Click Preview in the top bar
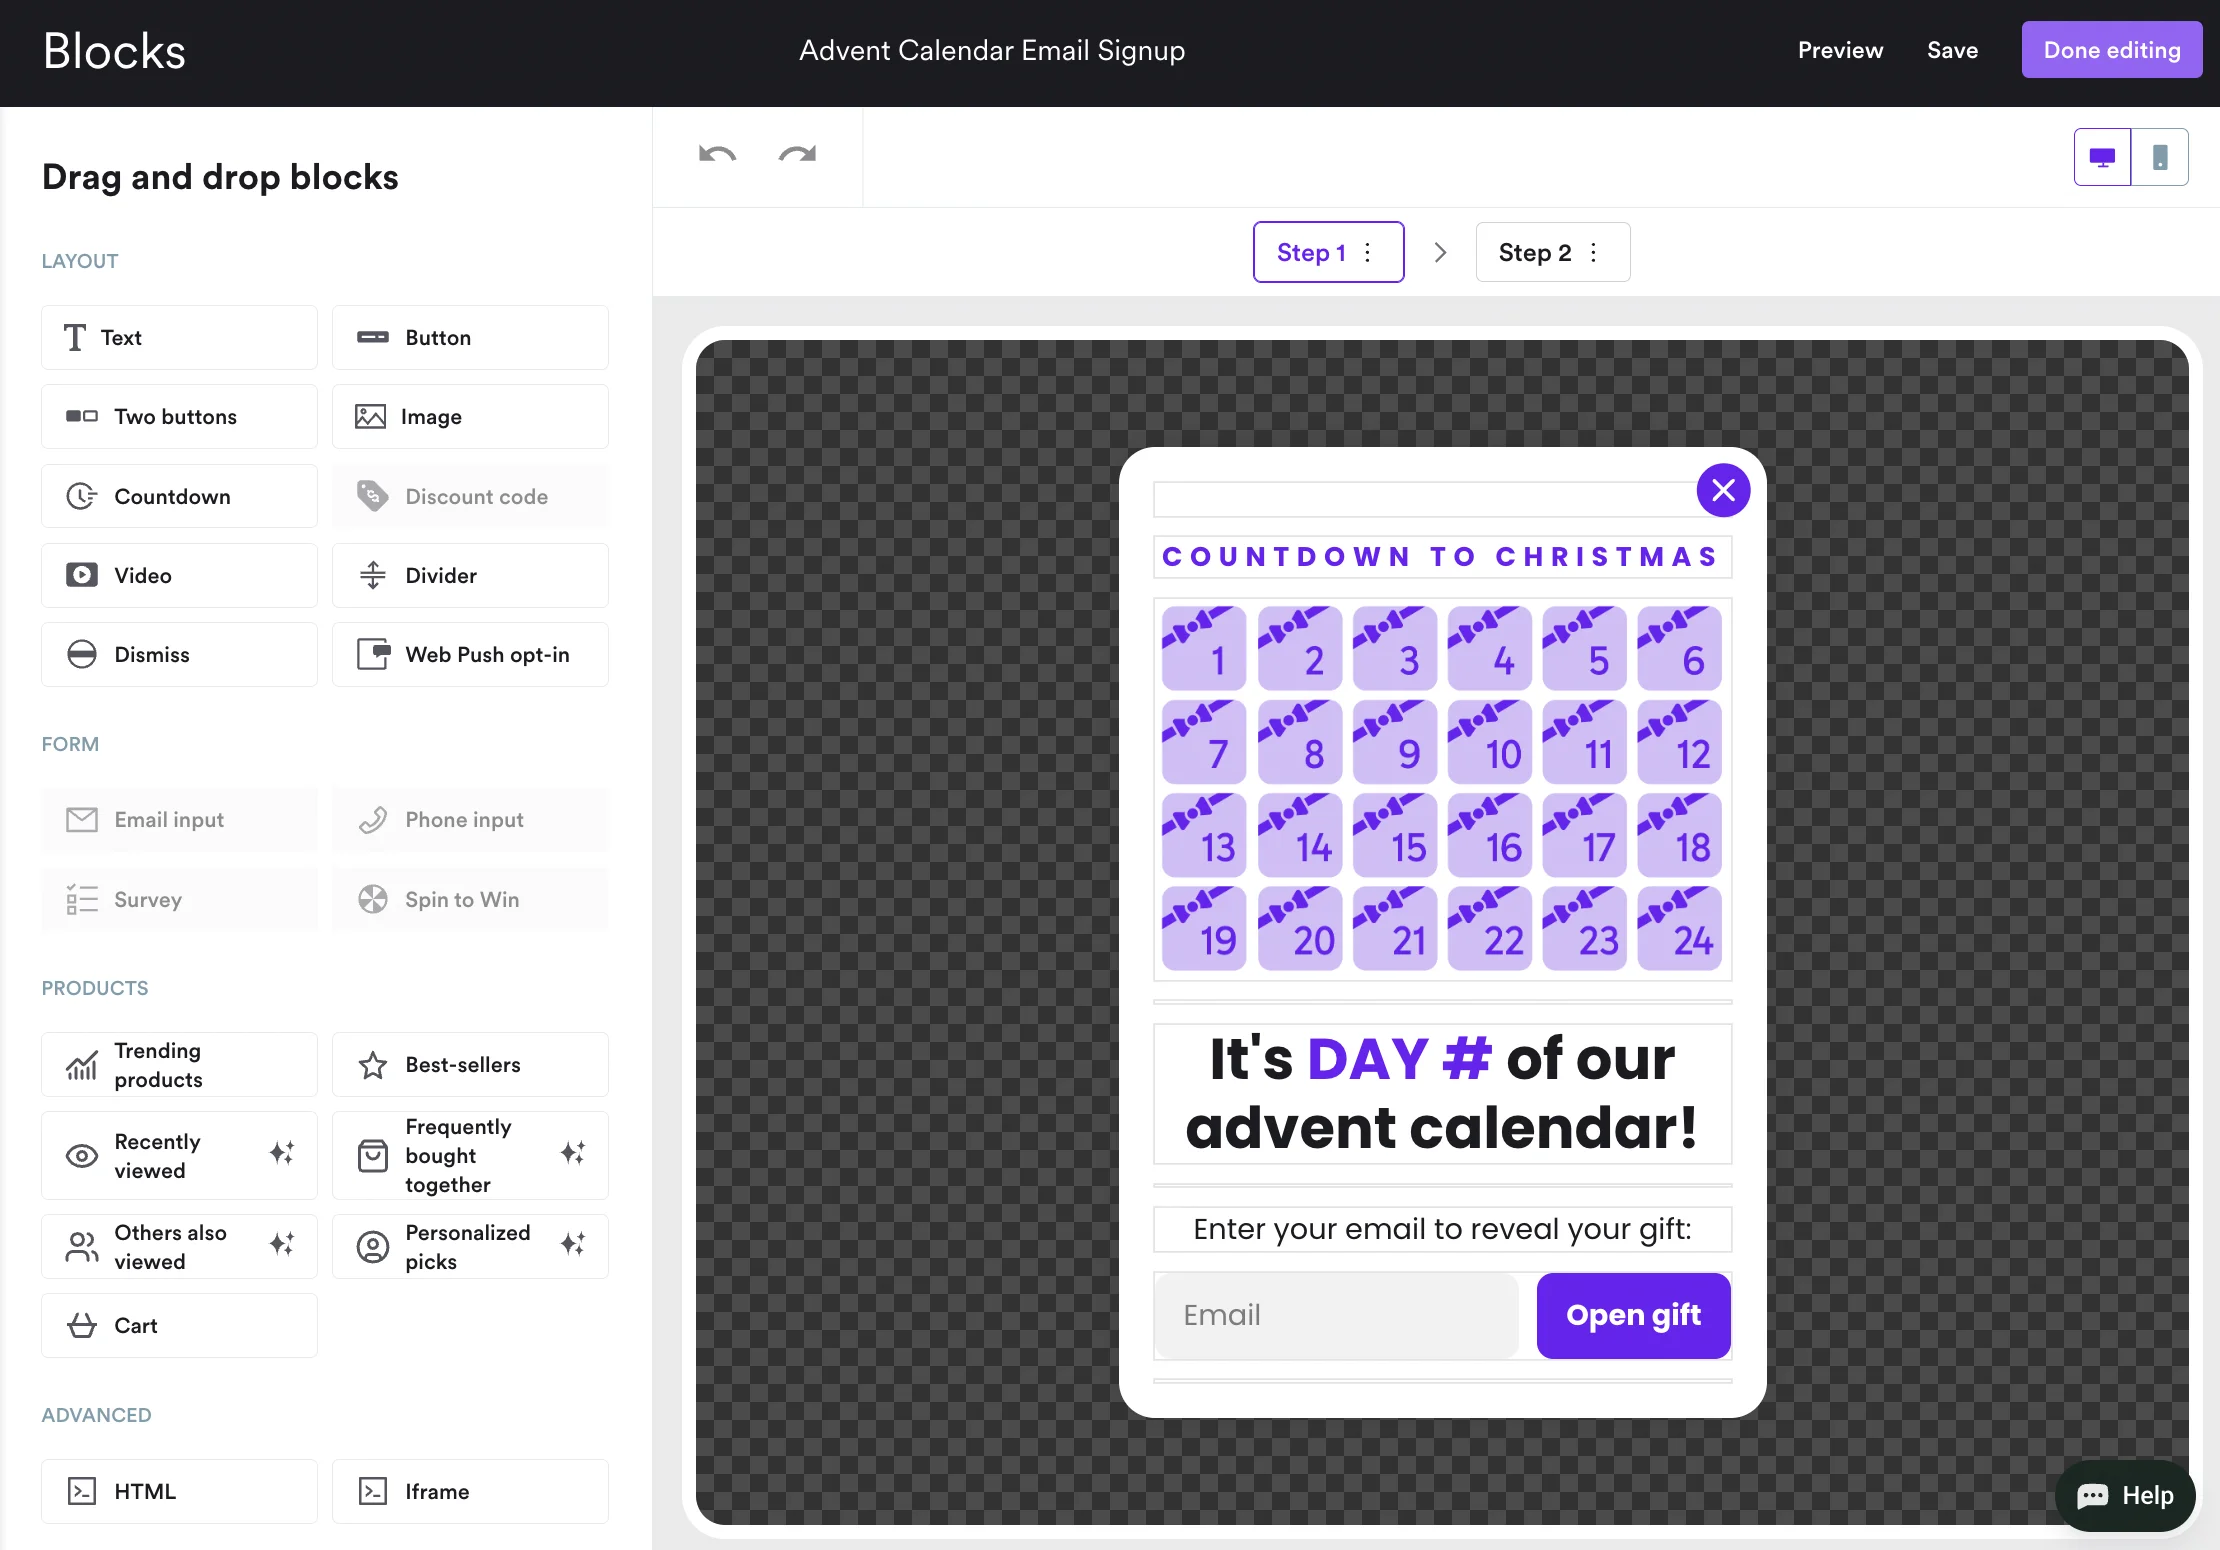Viewport: 2220px width, 1550px height. pyautogui.click(x=1840, y=50)
